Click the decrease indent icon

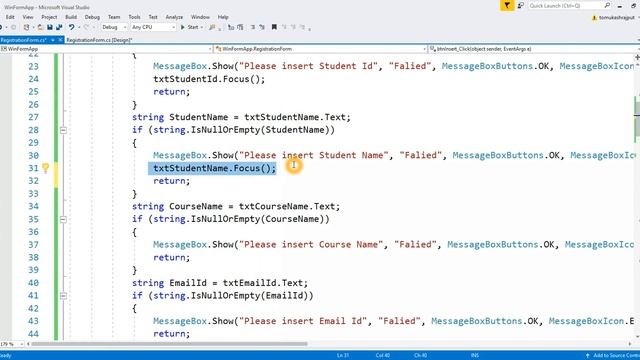[231, 27]
